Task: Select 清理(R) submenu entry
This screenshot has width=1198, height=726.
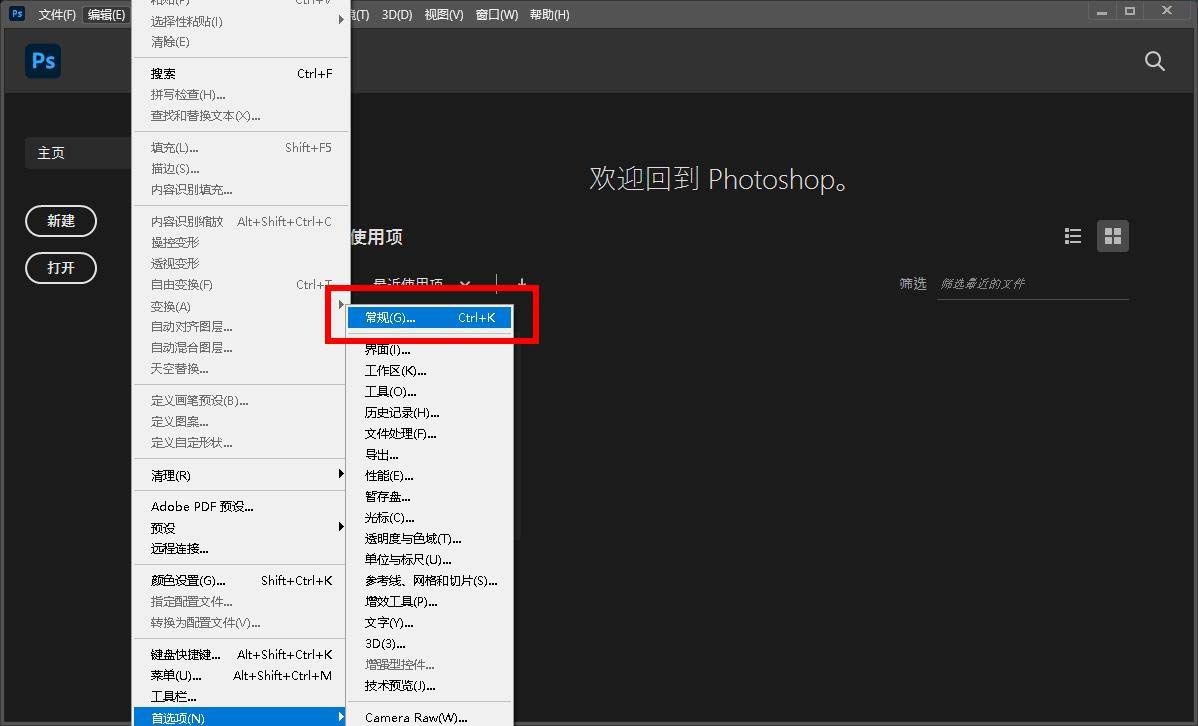Action: (241, 475)
